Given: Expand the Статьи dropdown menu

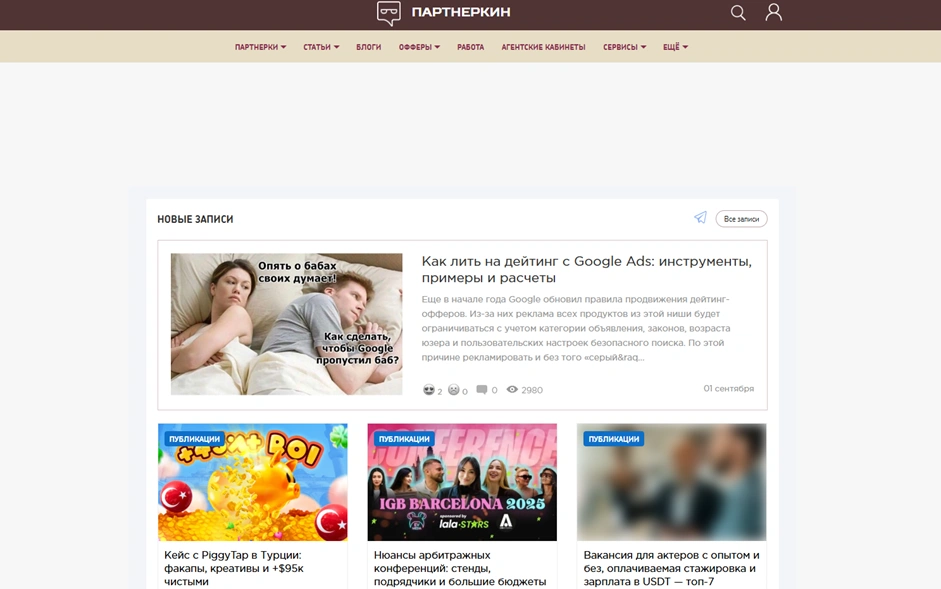Looking at the screenshot, I should [321, 47].
